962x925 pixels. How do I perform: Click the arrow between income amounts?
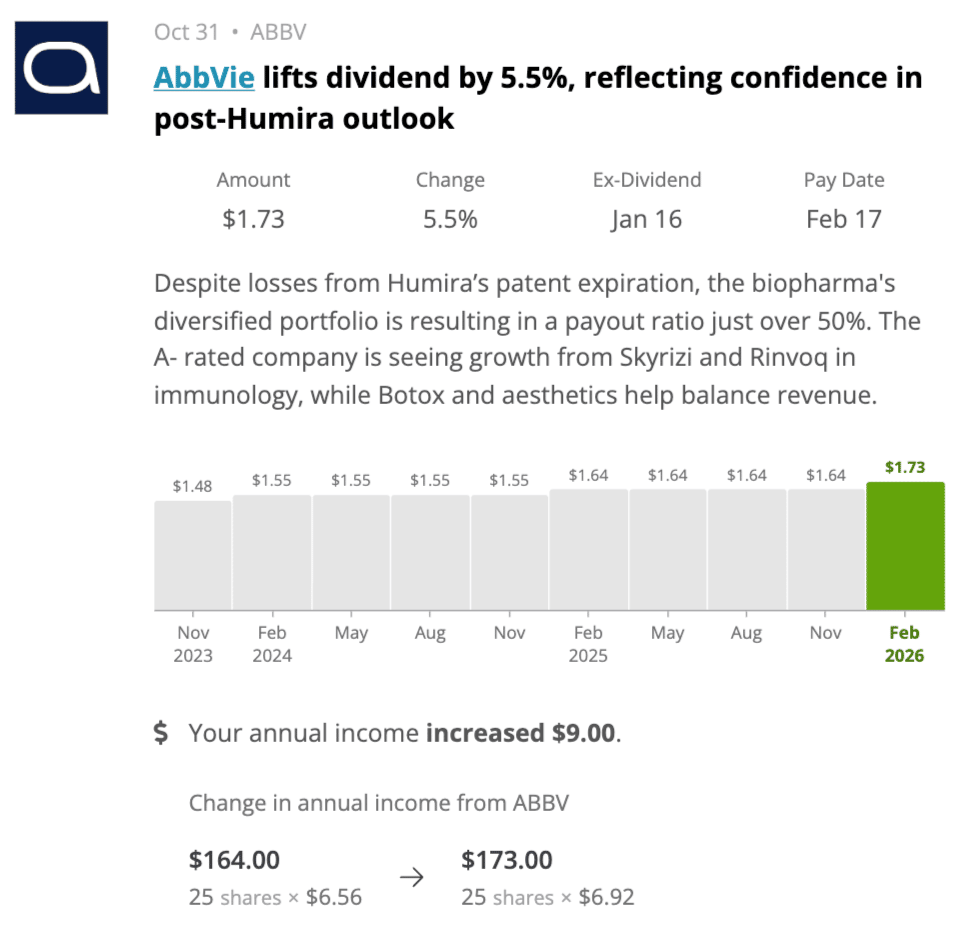point(411,877)
